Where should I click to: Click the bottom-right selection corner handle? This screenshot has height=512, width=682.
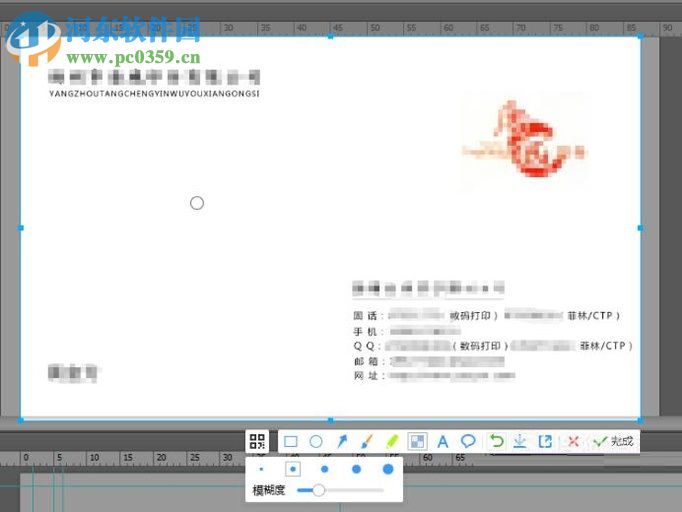(640, 420)
